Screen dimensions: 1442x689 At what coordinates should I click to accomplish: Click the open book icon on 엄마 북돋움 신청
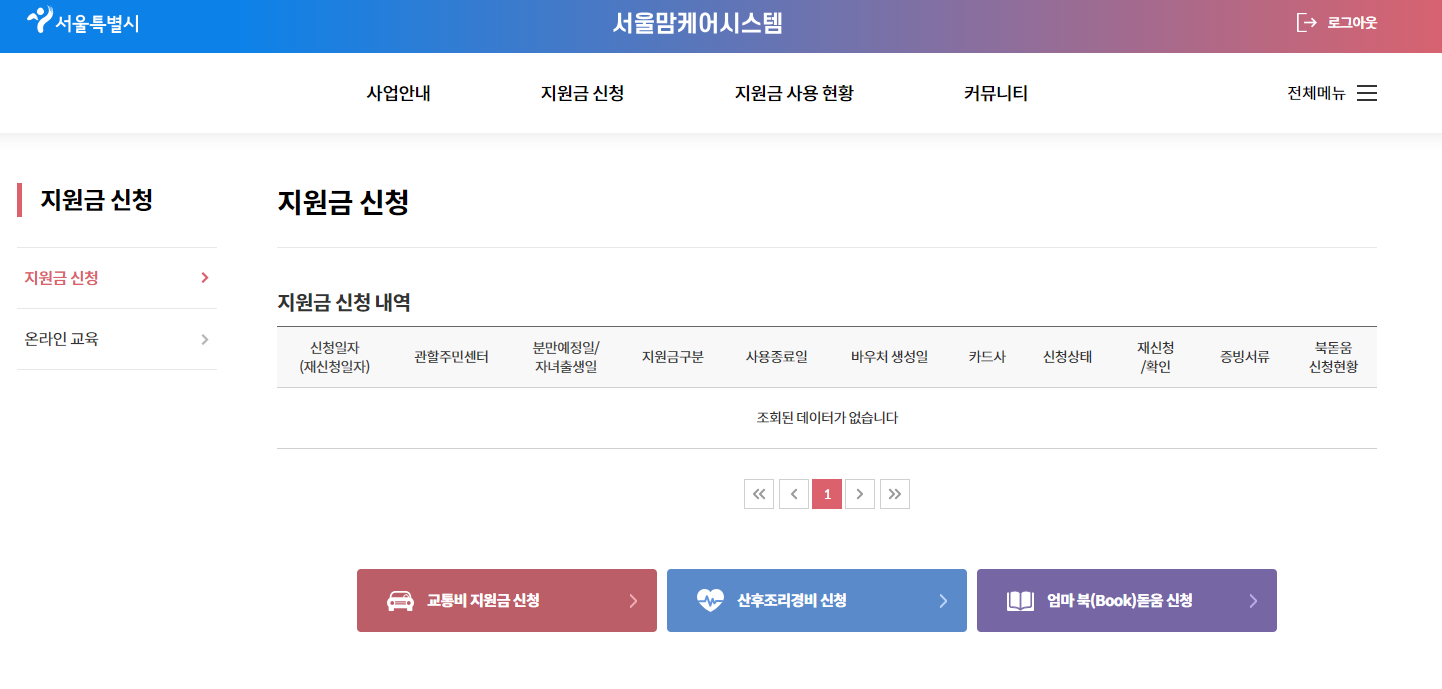pyautogui.click(x=1020, y=601)
